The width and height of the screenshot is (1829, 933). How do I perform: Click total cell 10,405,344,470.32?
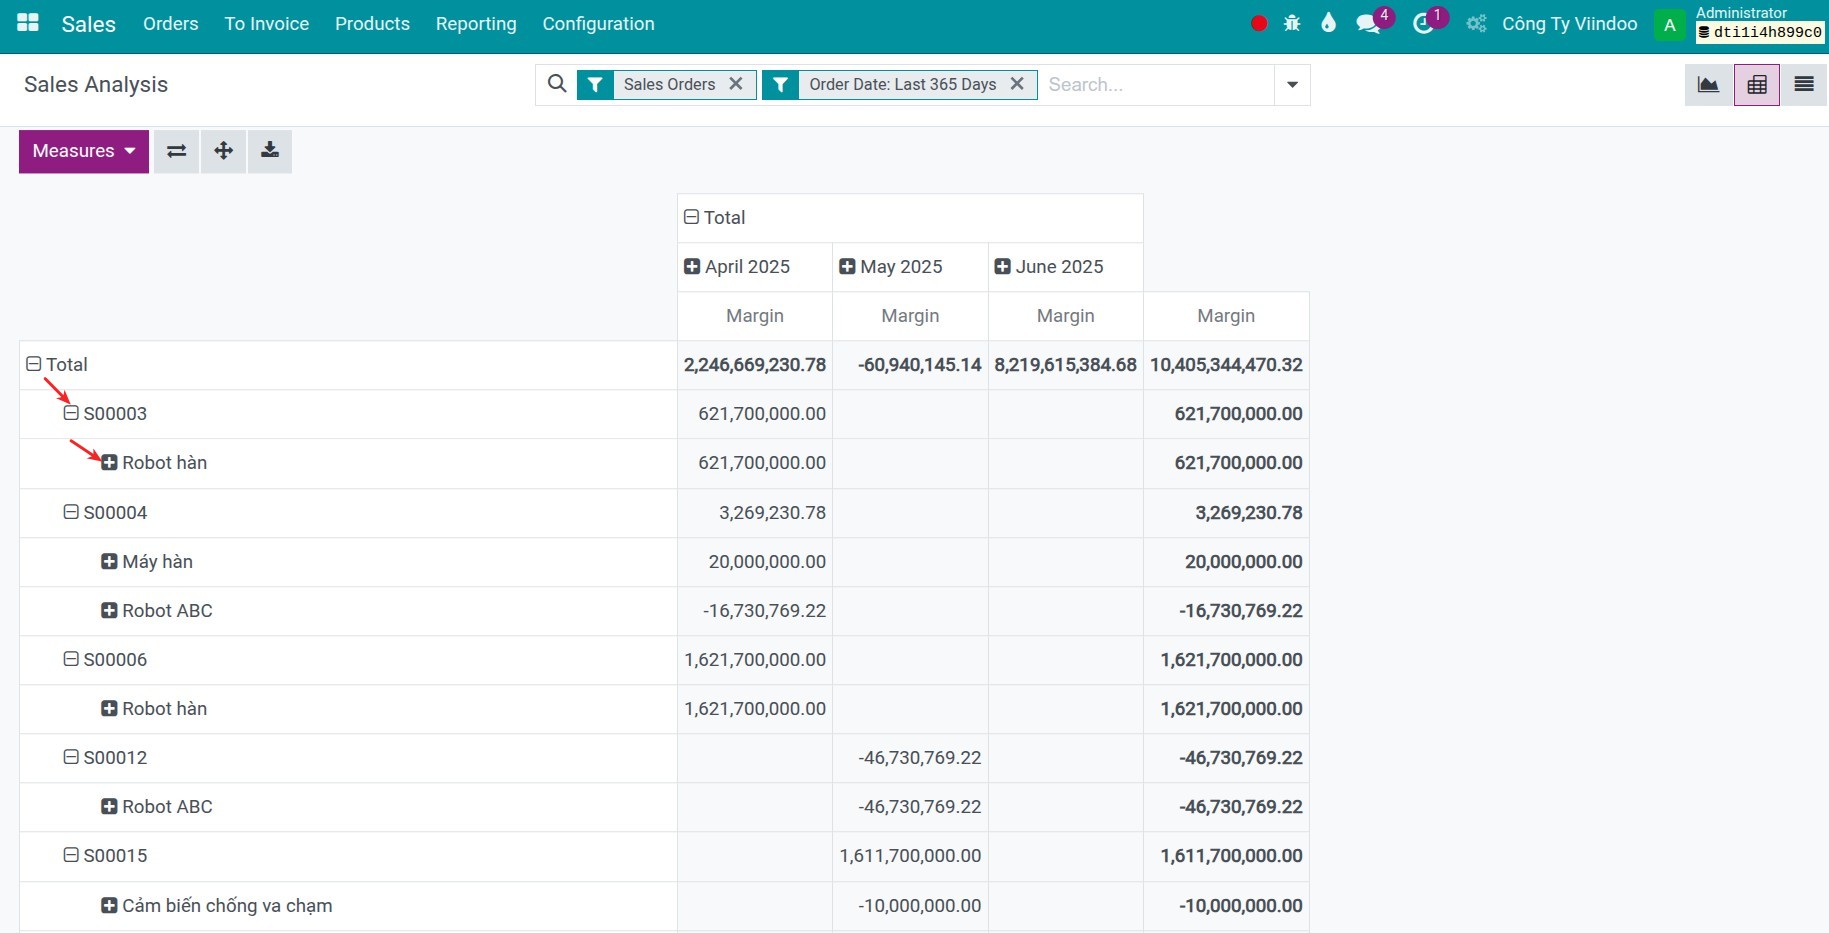point(1226,365)
